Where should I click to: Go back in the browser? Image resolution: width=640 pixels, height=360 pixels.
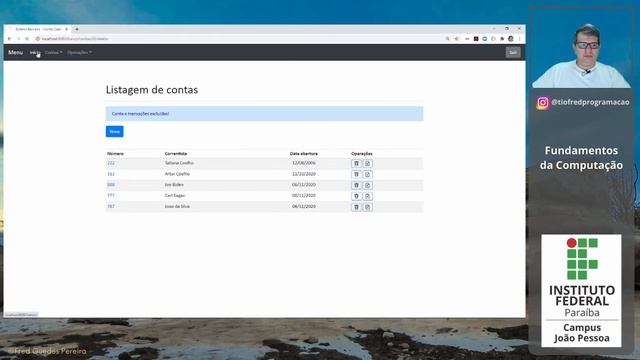[x=9, y=39]
